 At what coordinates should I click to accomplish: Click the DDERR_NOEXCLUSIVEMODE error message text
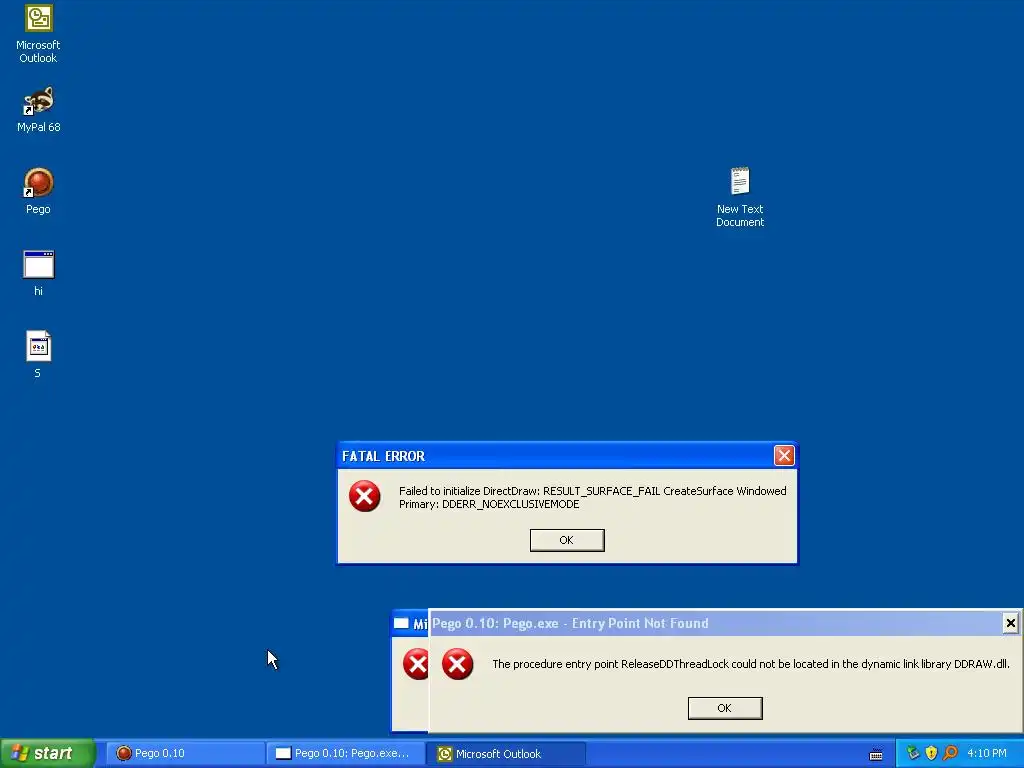click(x=592, y=498)
